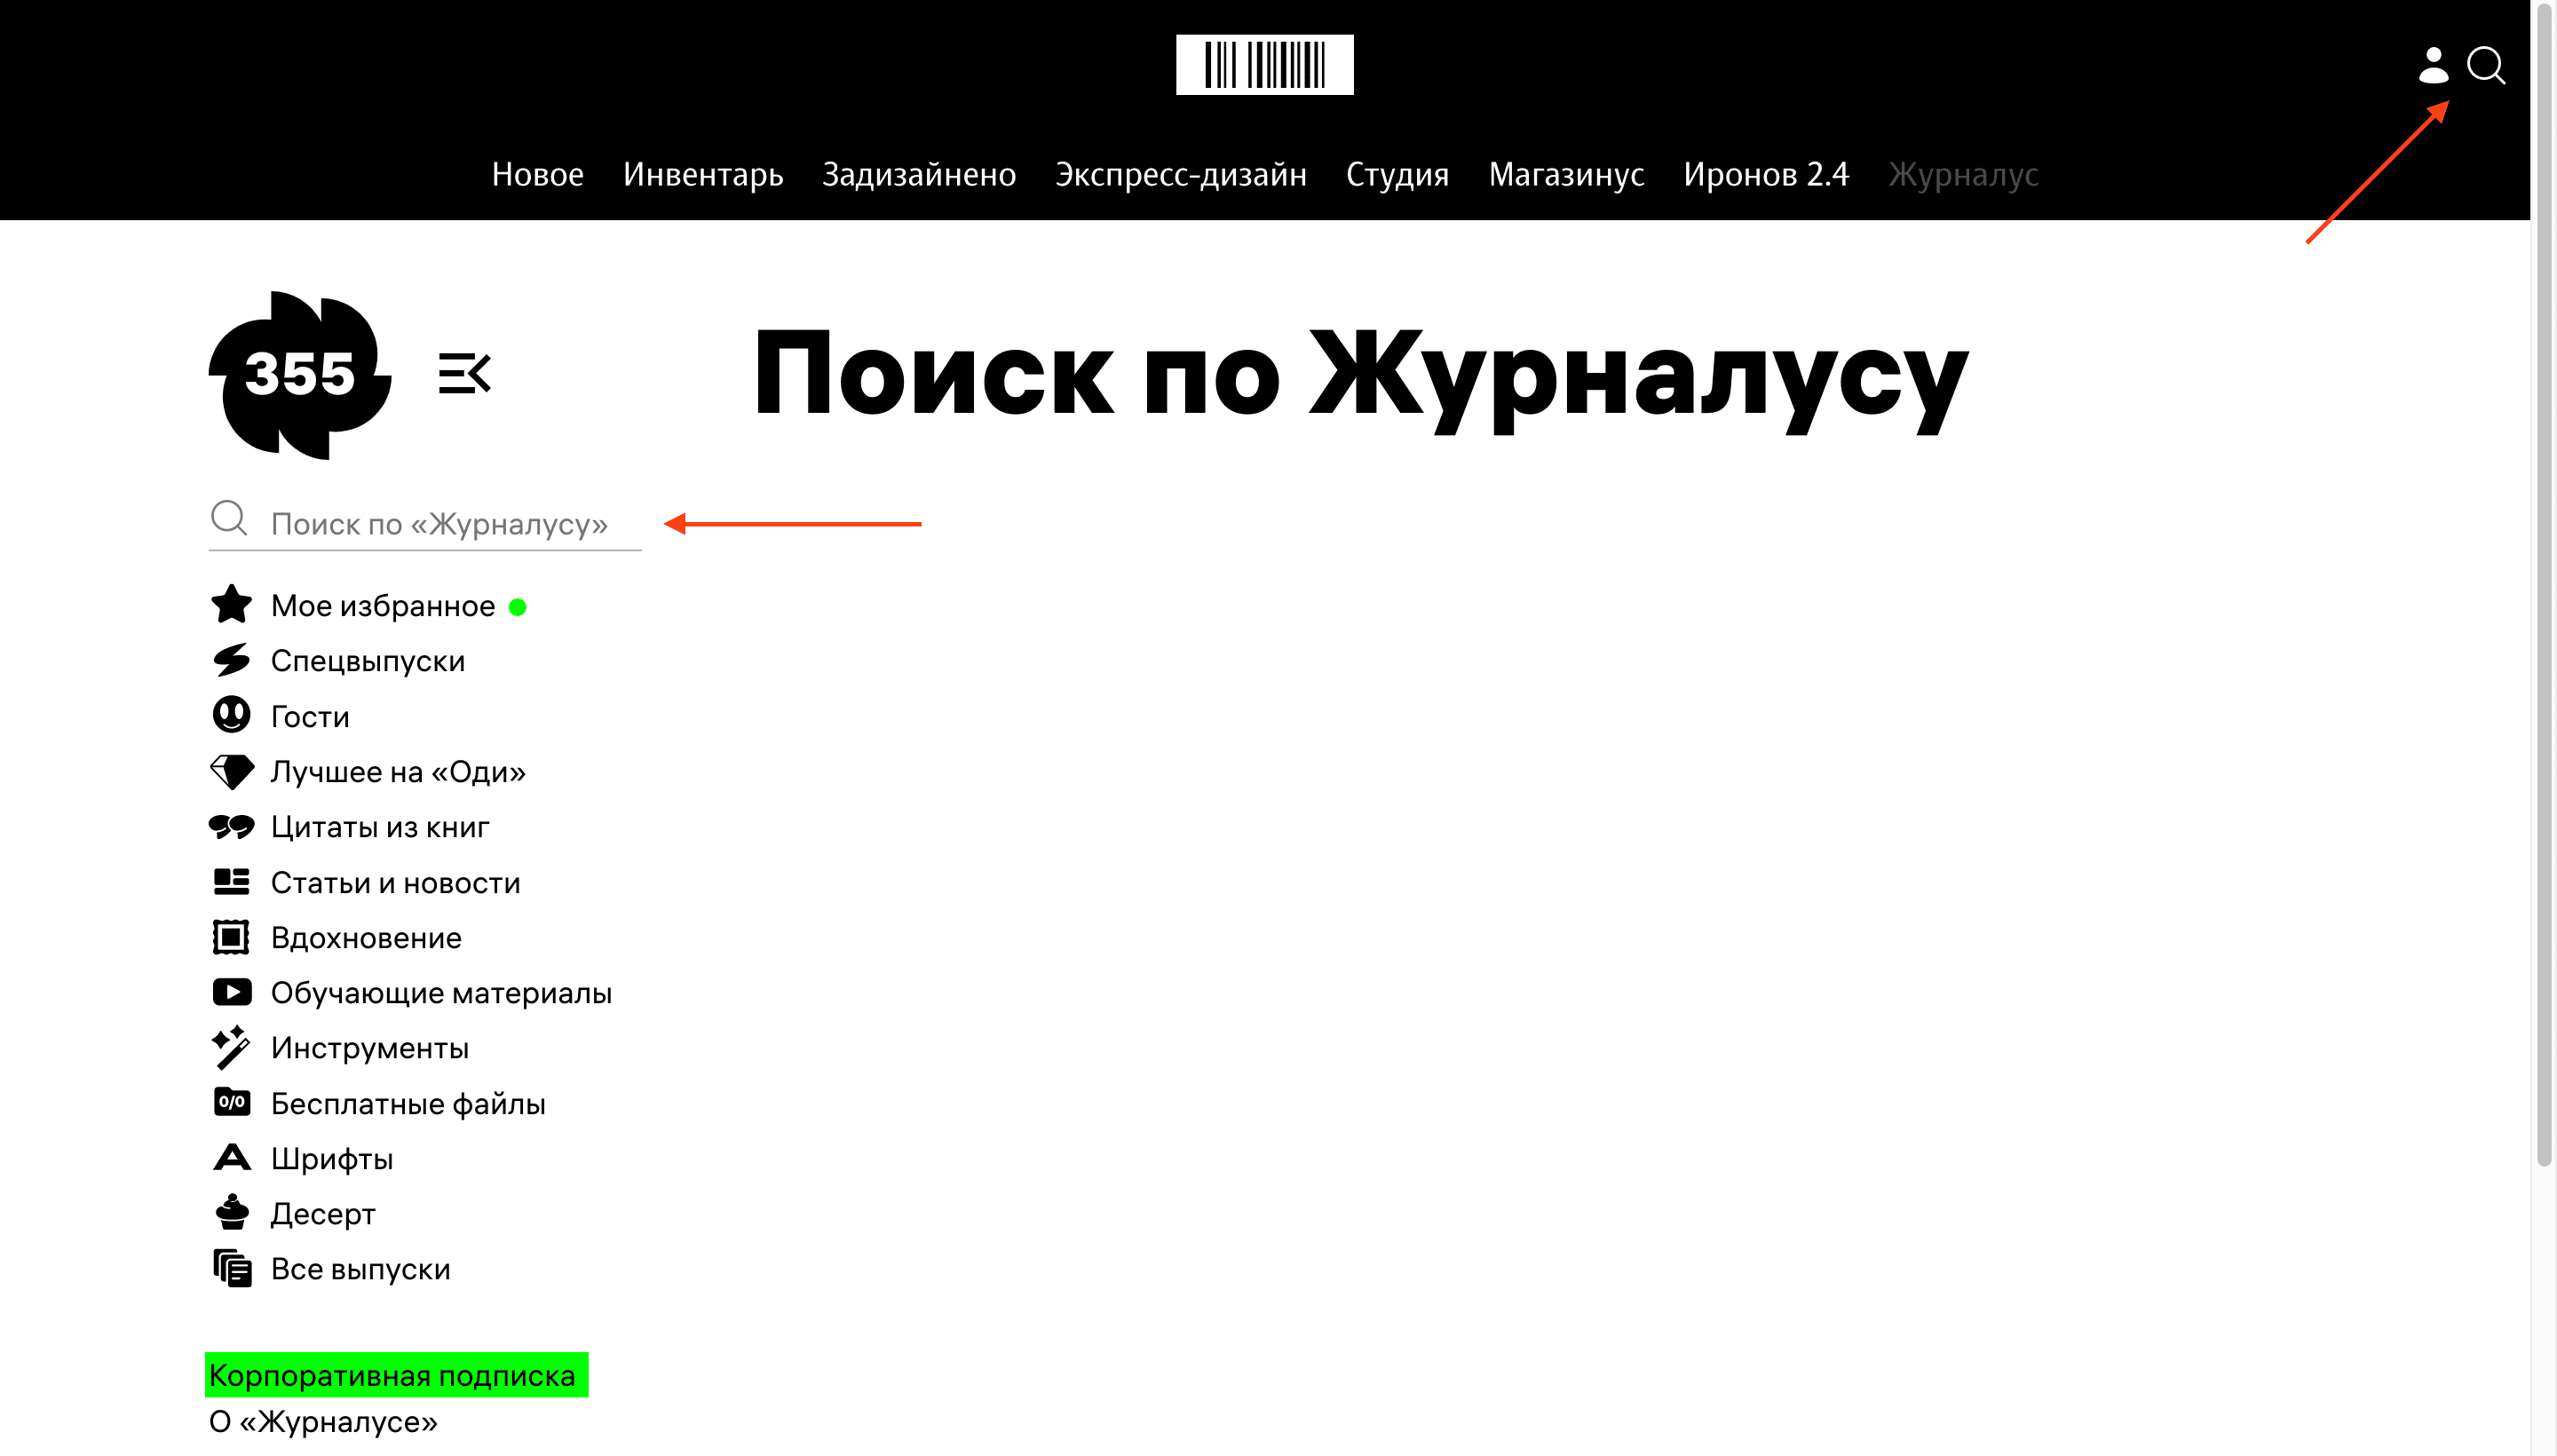Click the quotation marks icon for «Цитаты из книг»
2557x1456 pixels.
click(x=231, y=826)
